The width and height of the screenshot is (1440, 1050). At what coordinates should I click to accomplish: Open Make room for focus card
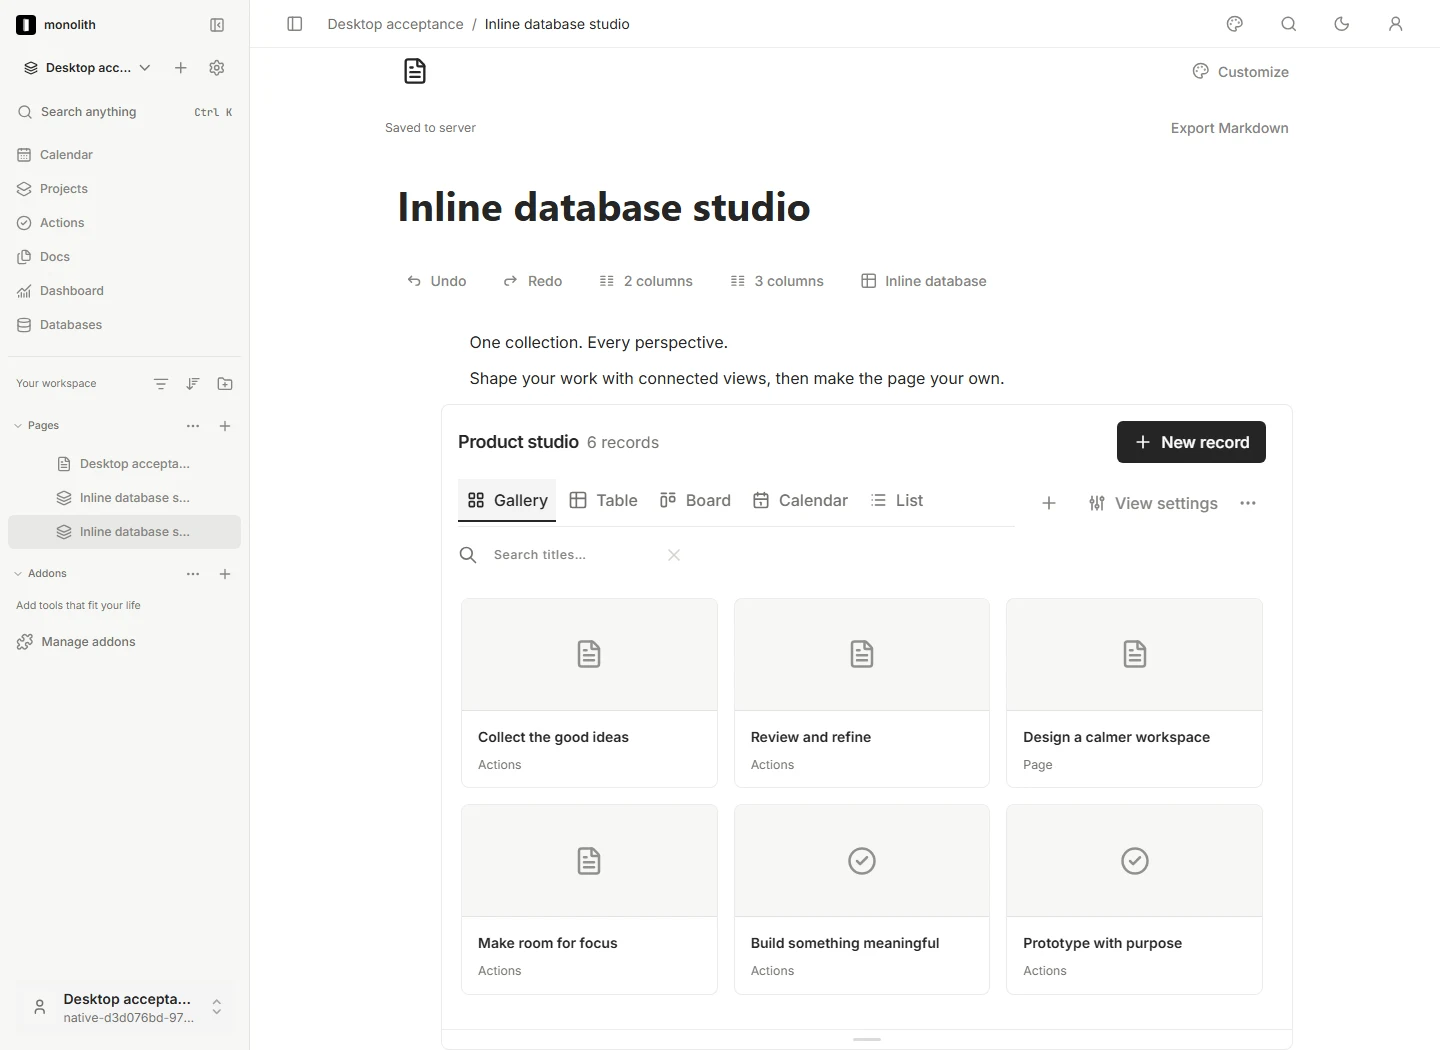(x=589, y=899)
